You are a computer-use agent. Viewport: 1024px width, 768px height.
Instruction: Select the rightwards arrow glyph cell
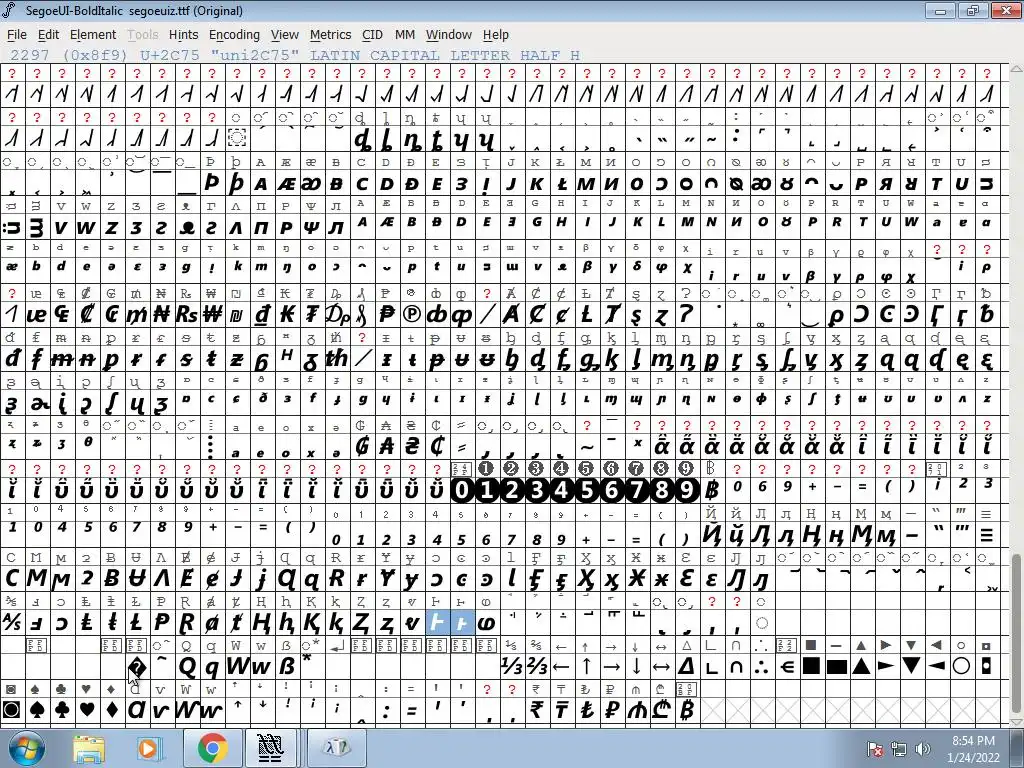click(x=612, y=666)
